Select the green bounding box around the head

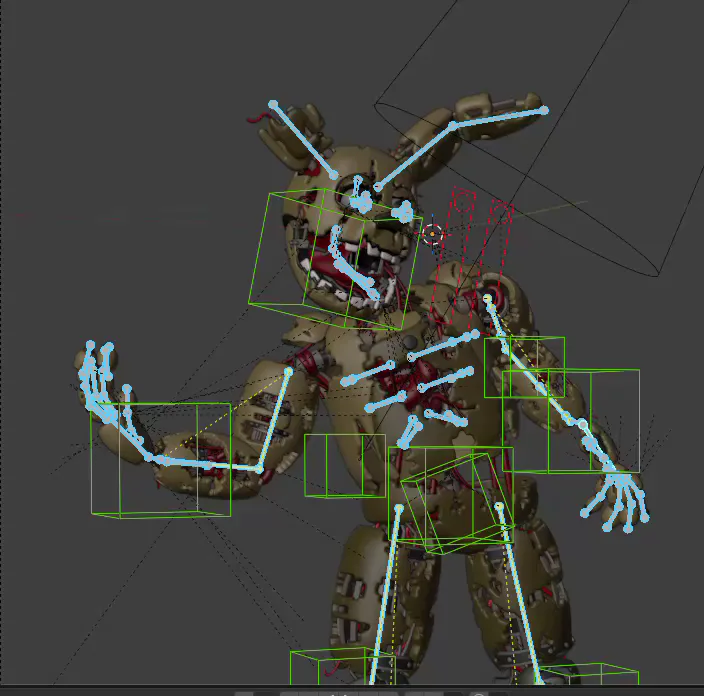[x=335, y=259]
